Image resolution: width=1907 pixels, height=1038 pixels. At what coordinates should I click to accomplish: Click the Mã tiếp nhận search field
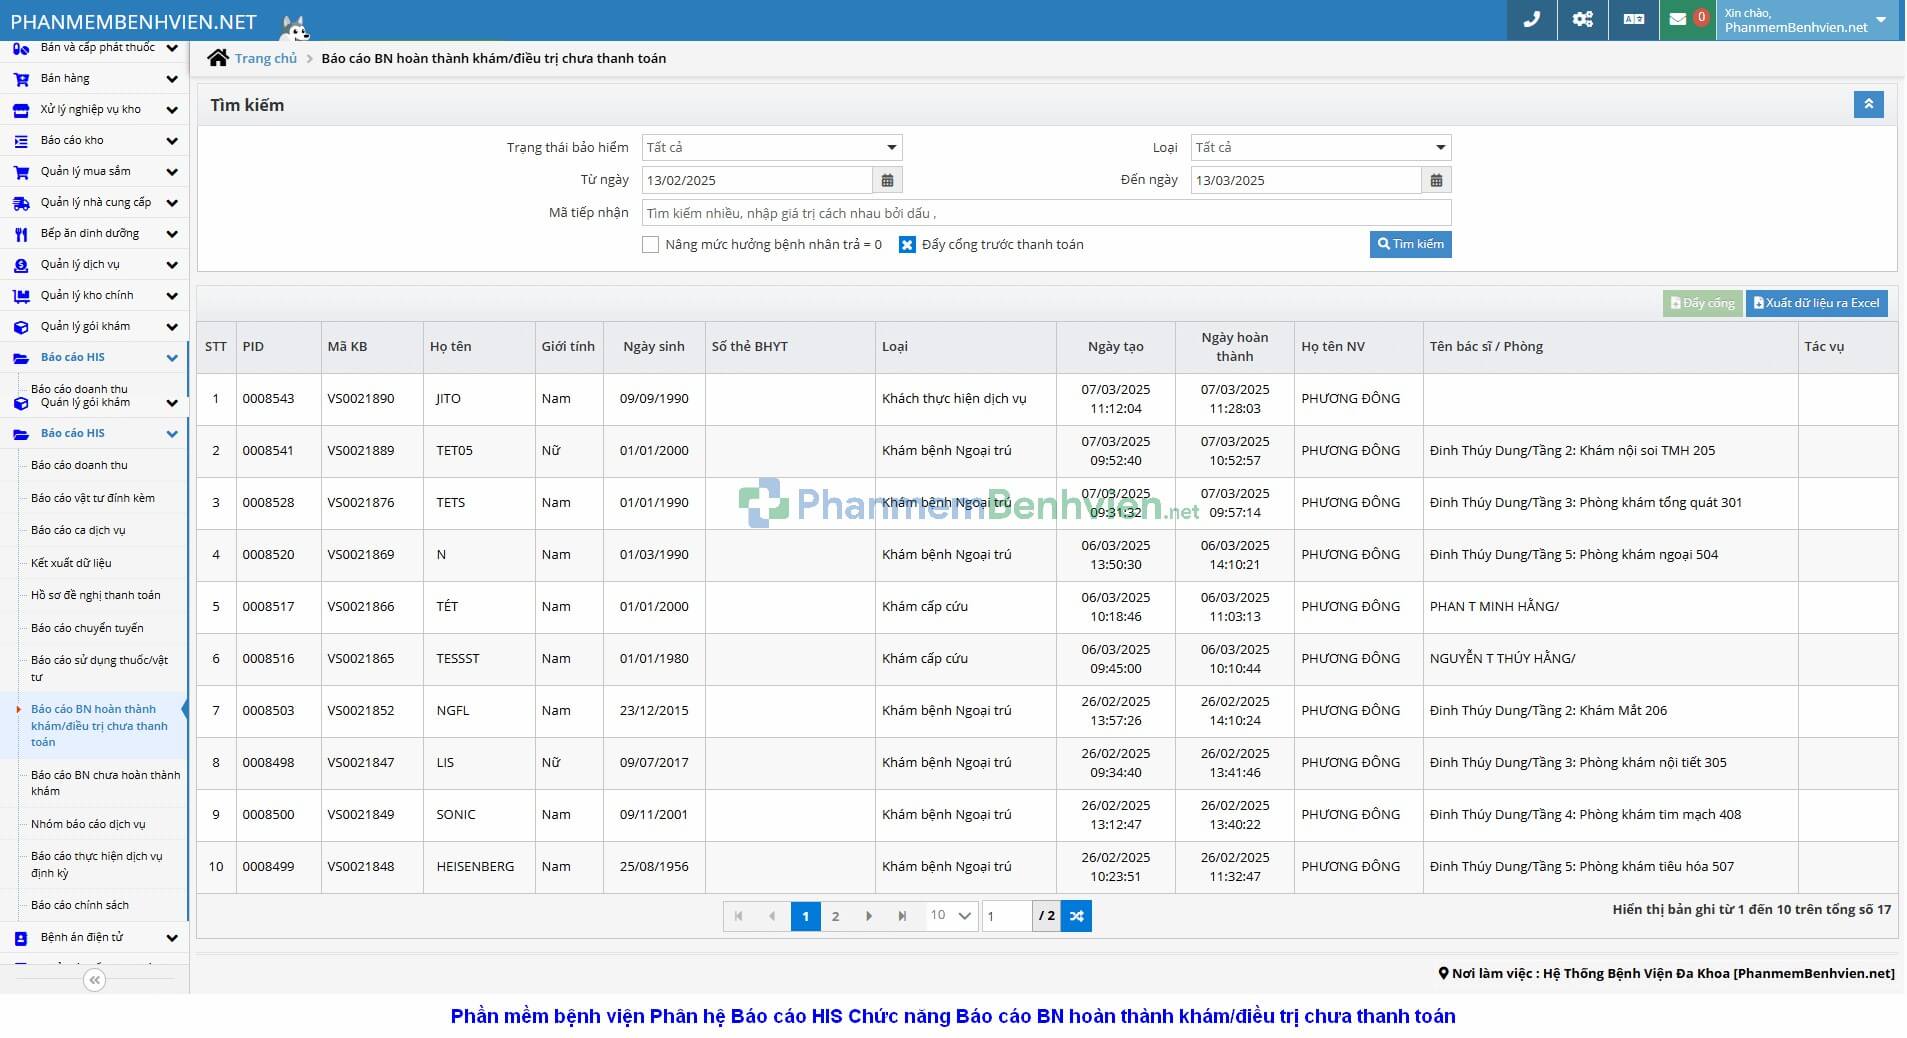(x=1046, y=212)
